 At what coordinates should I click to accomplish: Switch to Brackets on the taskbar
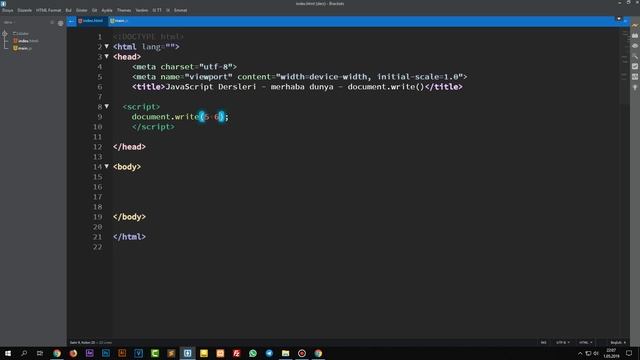coord(187,353)
